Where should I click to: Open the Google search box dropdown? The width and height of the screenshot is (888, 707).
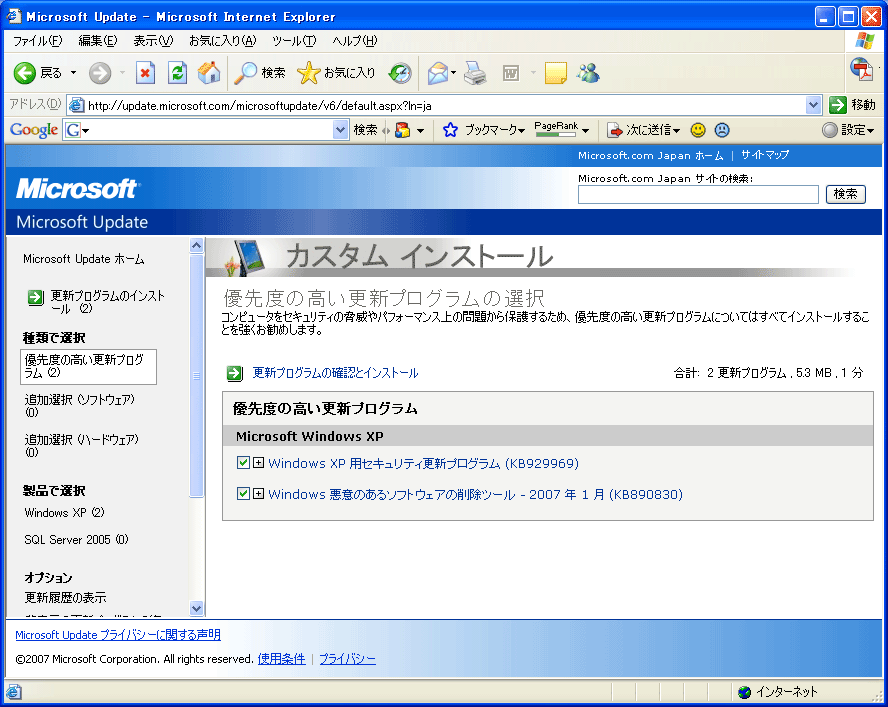pos(340,130)
